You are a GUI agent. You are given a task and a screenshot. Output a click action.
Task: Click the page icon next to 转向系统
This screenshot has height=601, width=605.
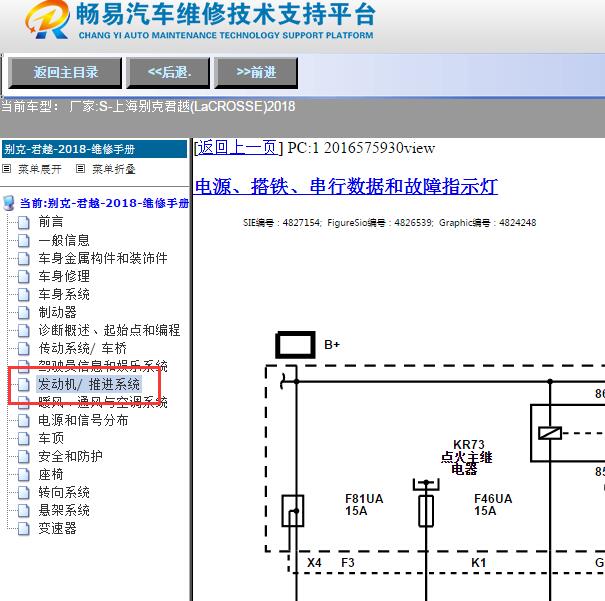click(24, 493)
